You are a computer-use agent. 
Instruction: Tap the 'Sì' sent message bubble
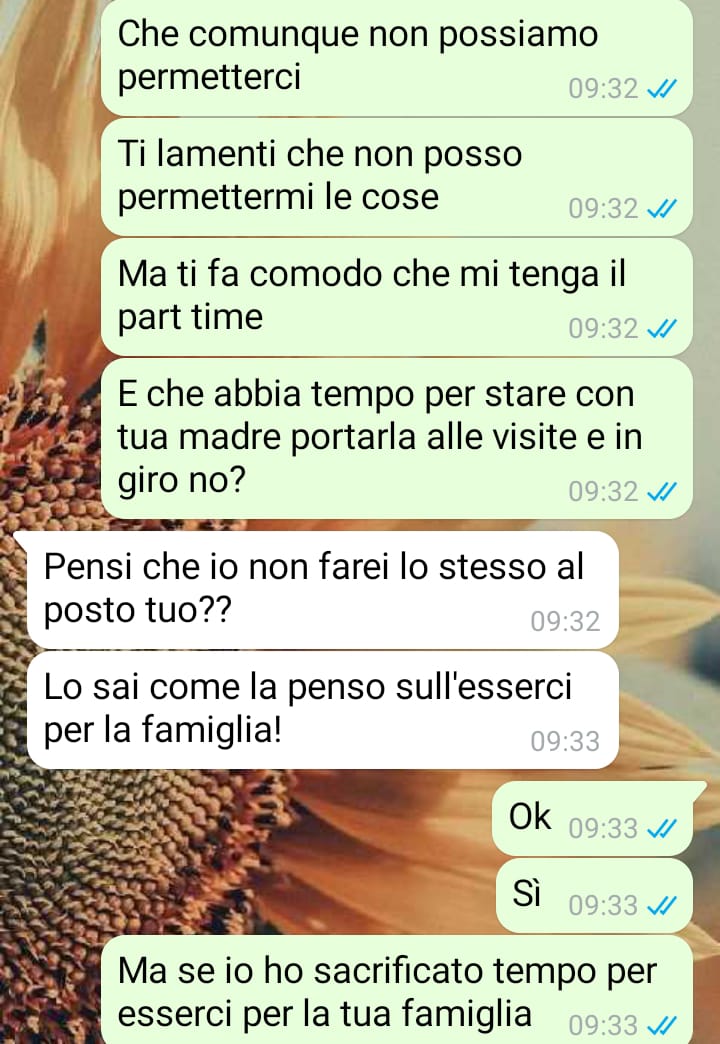click(x=595, y=896)
